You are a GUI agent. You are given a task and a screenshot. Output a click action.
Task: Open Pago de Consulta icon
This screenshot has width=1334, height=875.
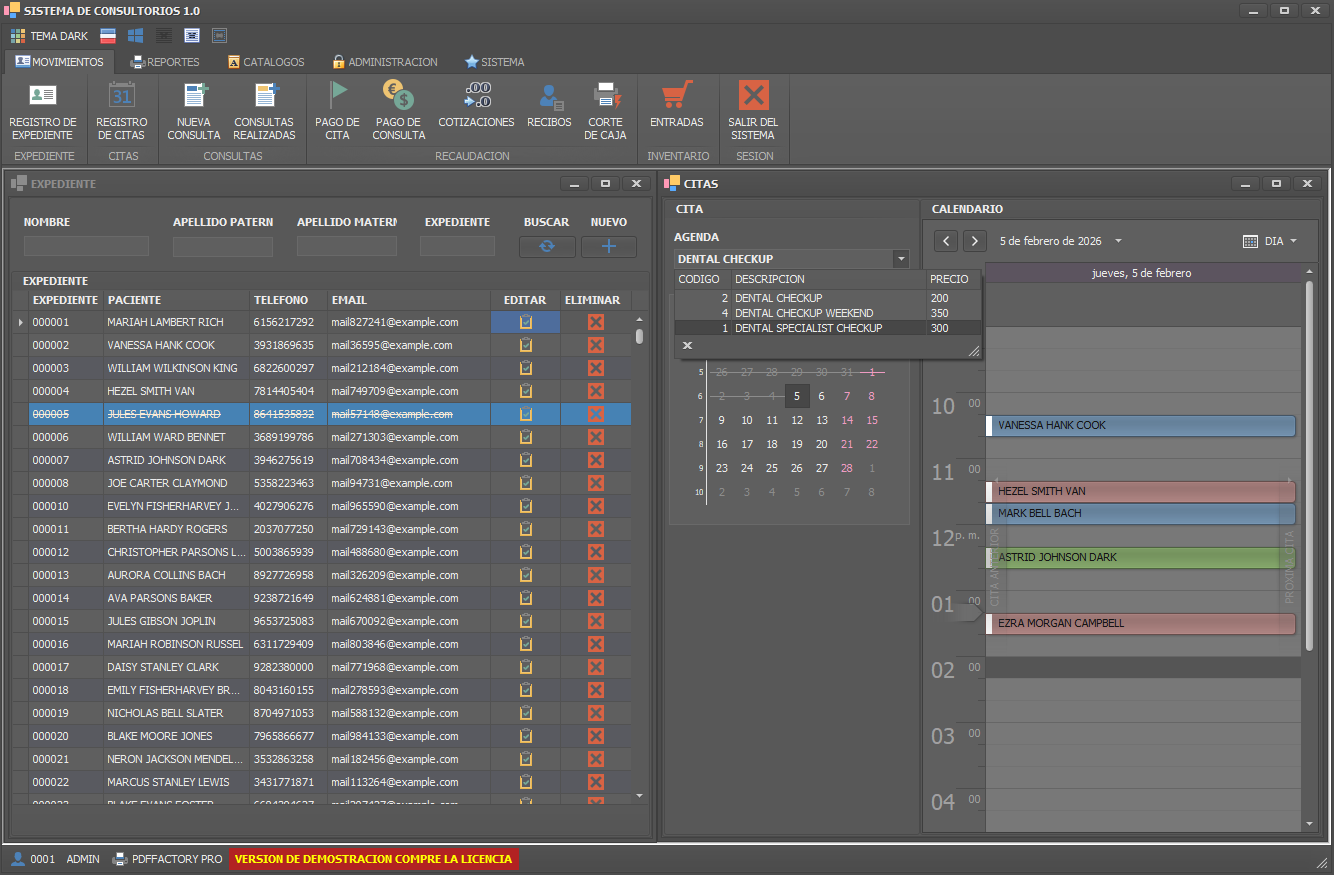[398, 96]
